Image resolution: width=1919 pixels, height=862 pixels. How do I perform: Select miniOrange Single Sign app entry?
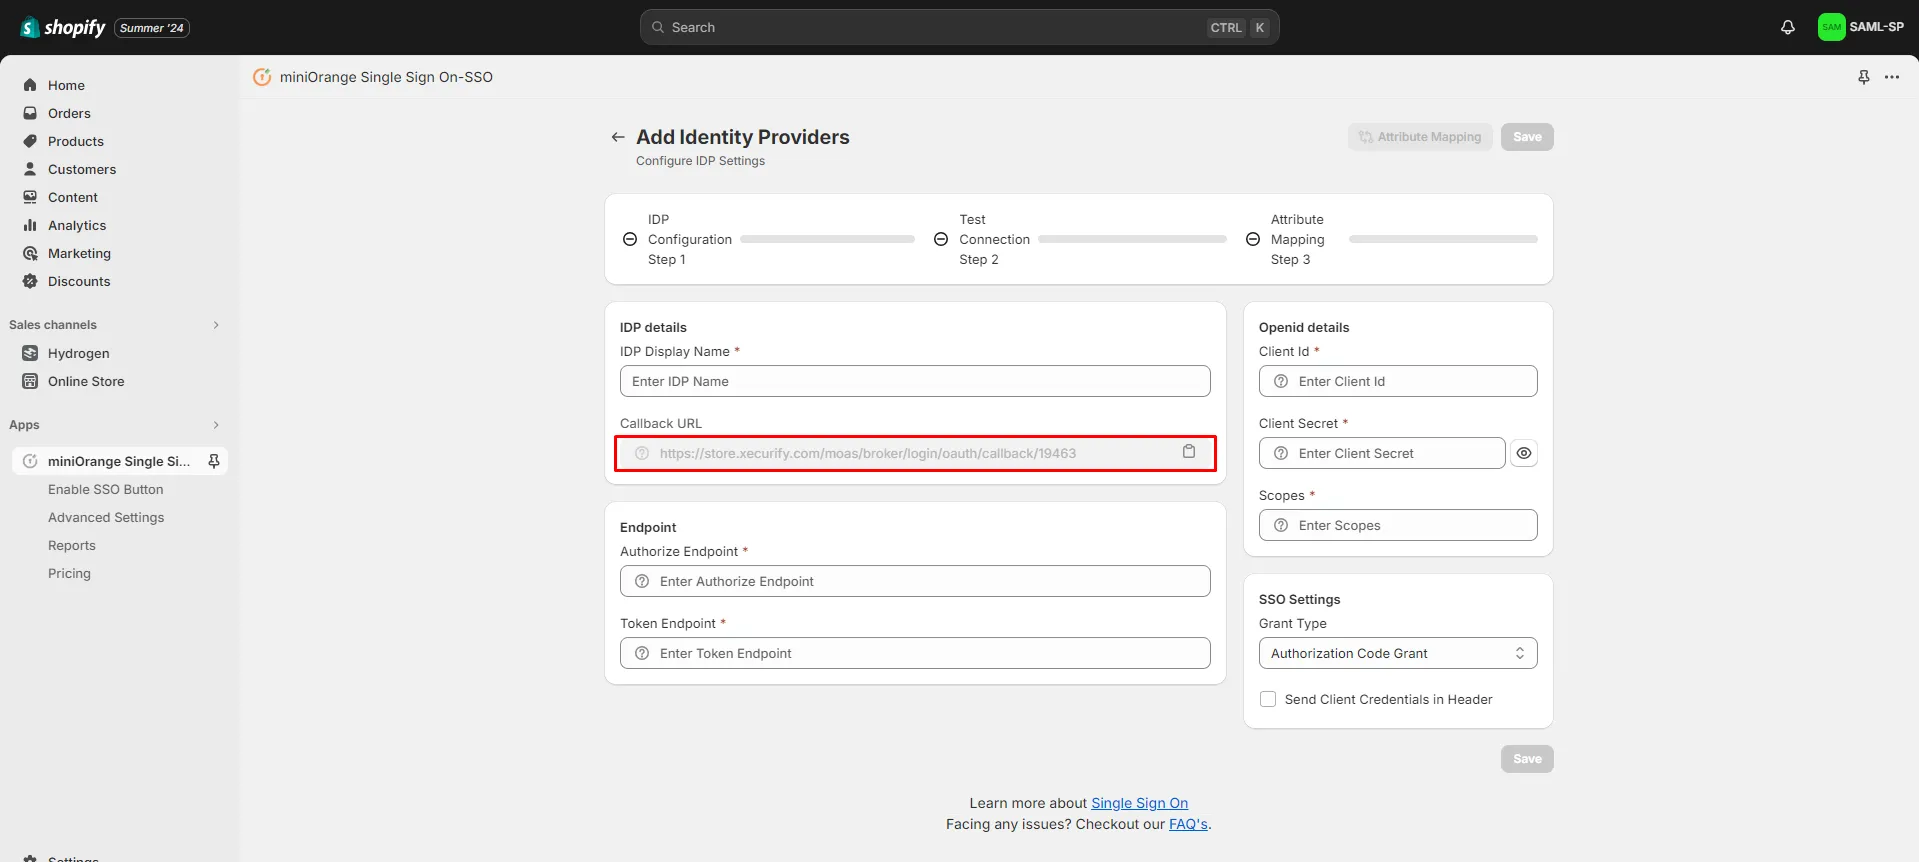click(119, 461)
